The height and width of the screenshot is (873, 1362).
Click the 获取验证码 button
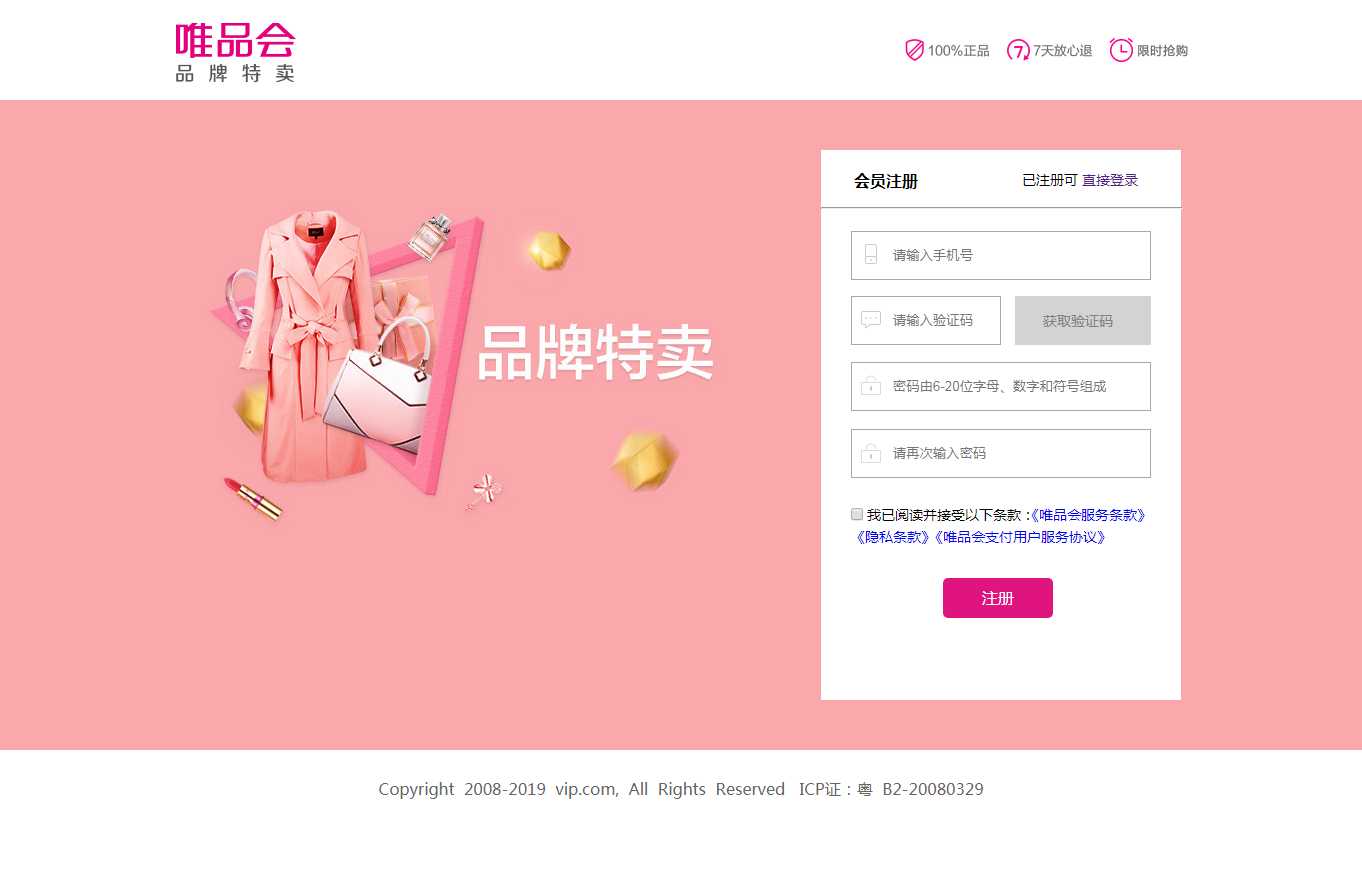click(1083, 320)
